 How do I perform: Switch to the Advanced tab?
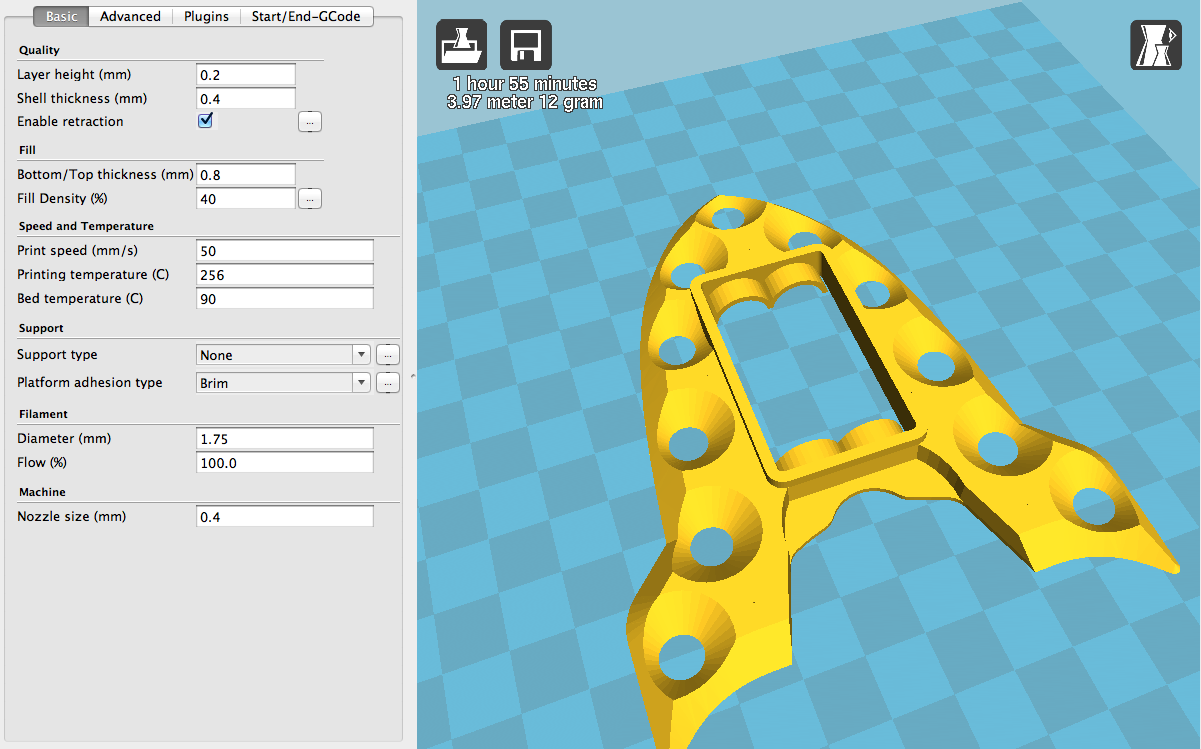[130, 16]
